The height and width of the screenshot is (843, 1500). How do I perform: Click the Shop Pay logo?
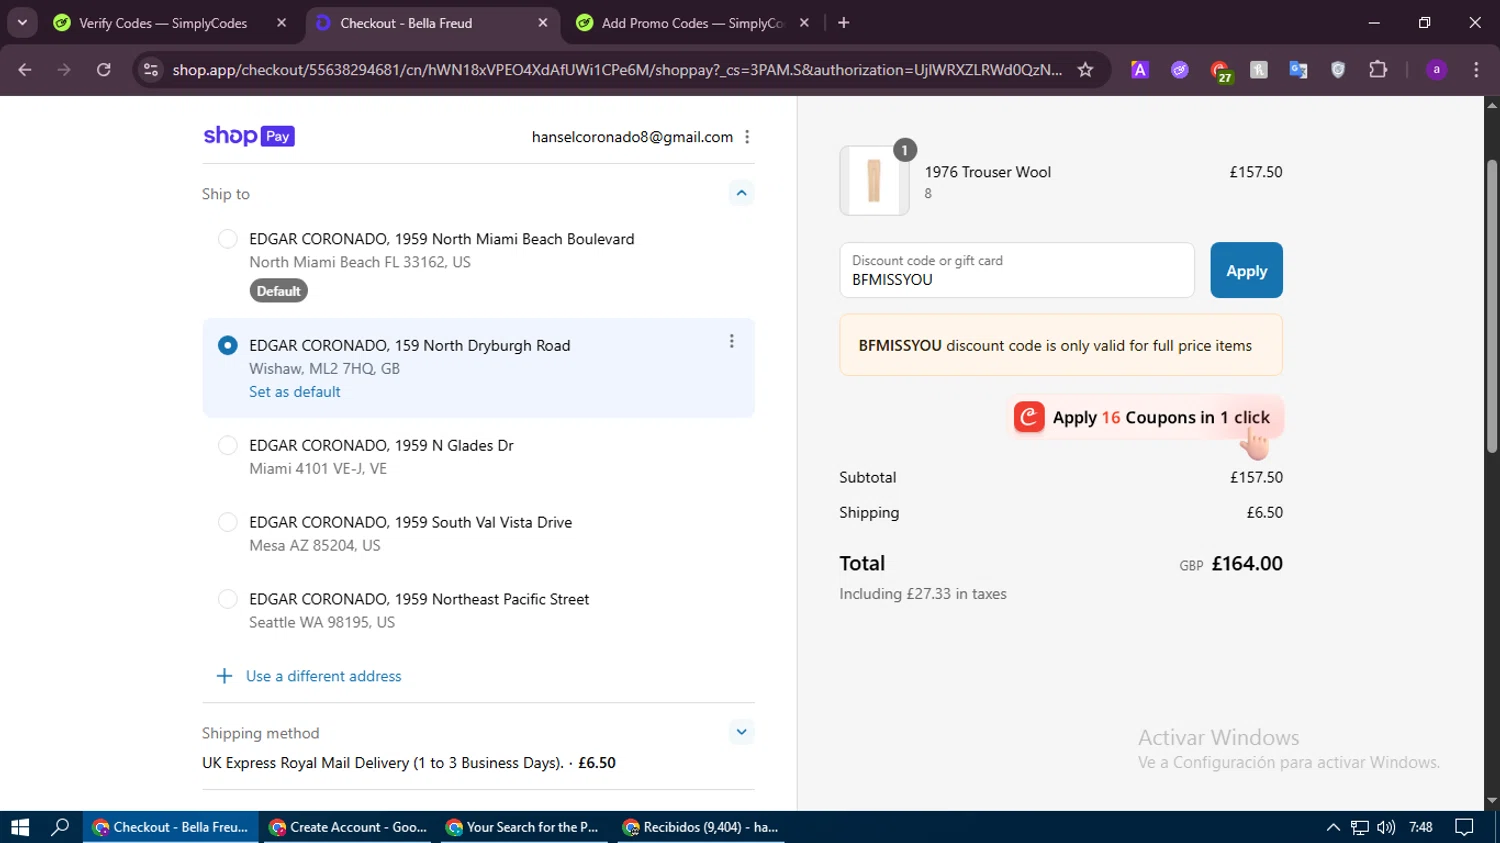coord(249,136)
